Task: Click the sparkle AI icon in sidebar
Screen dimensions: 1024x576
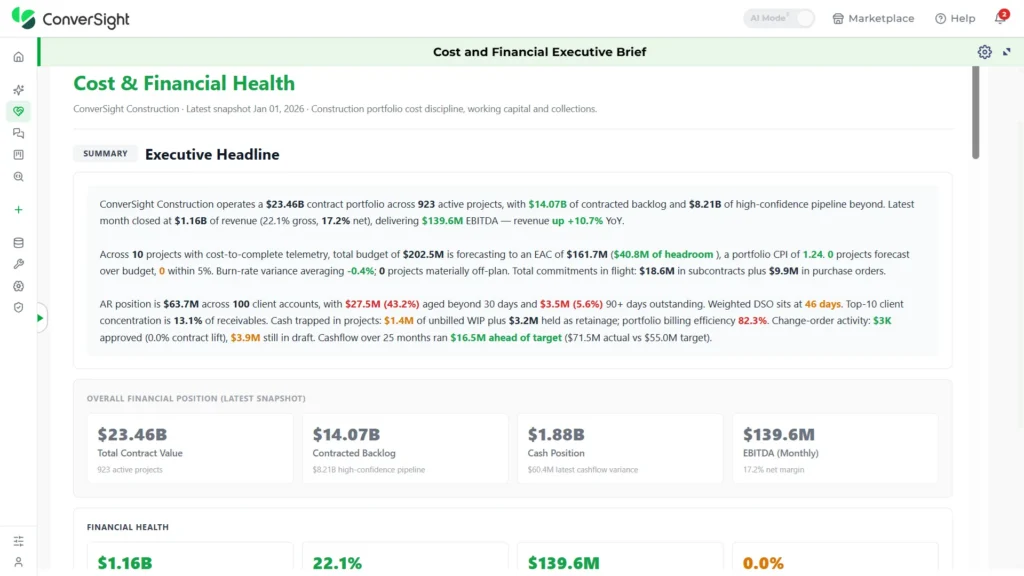Action: click(18, 89)
